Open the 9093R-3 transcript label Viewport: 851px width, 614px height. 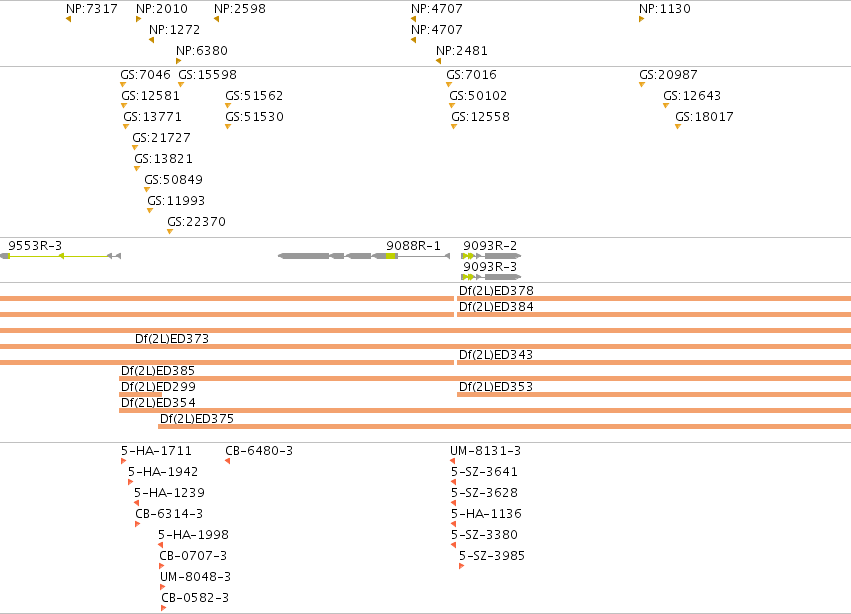[x=490, y=267]
